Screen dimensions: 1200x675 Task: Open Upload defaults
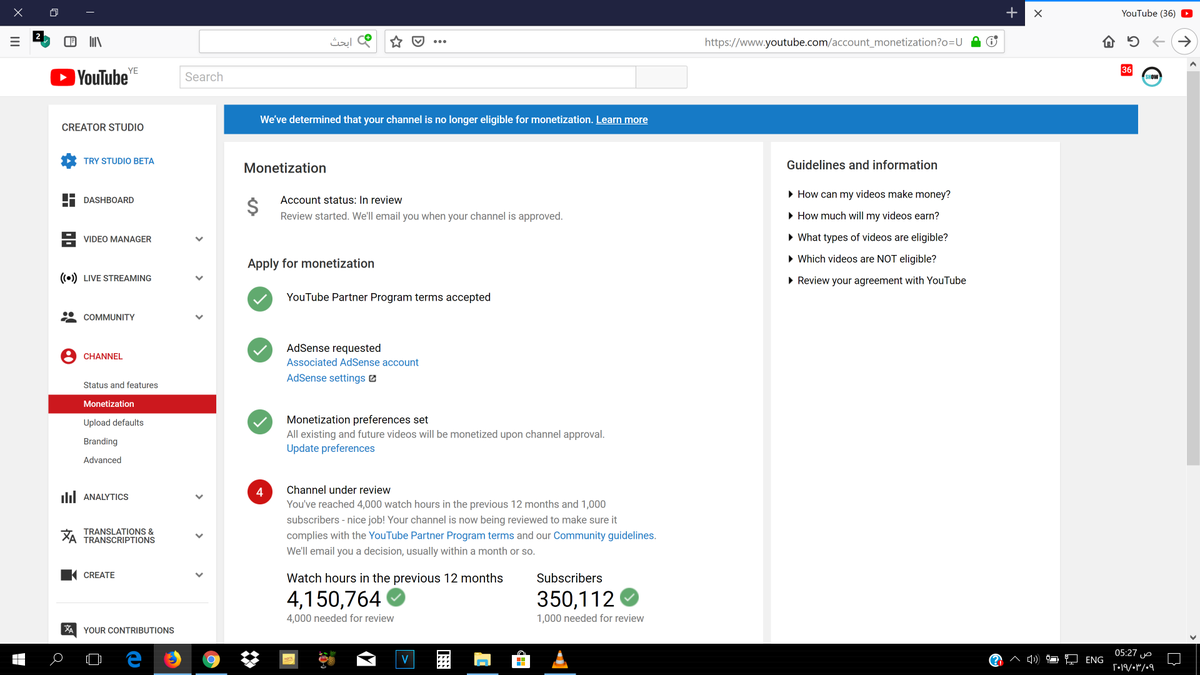(113, 423)
